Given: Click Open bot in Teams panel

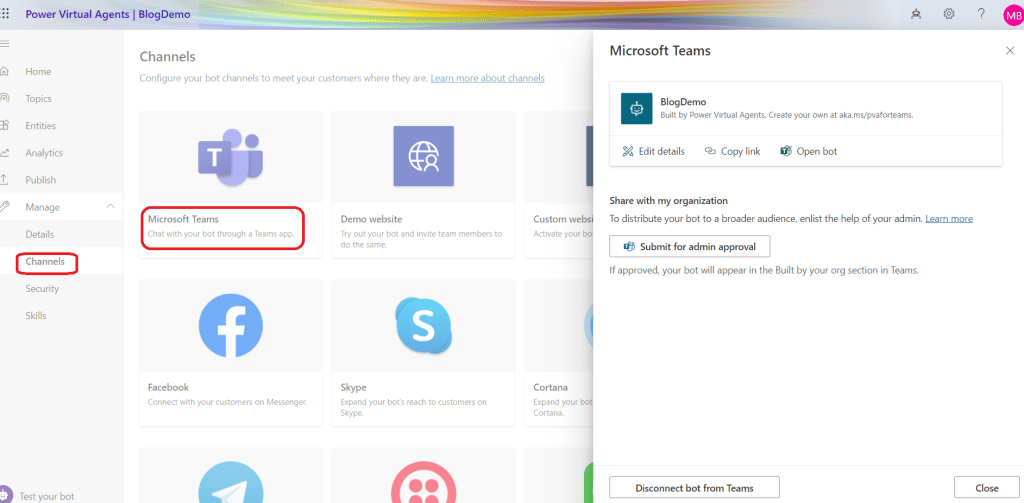Looking at the screenshot, I should (808, 151).
